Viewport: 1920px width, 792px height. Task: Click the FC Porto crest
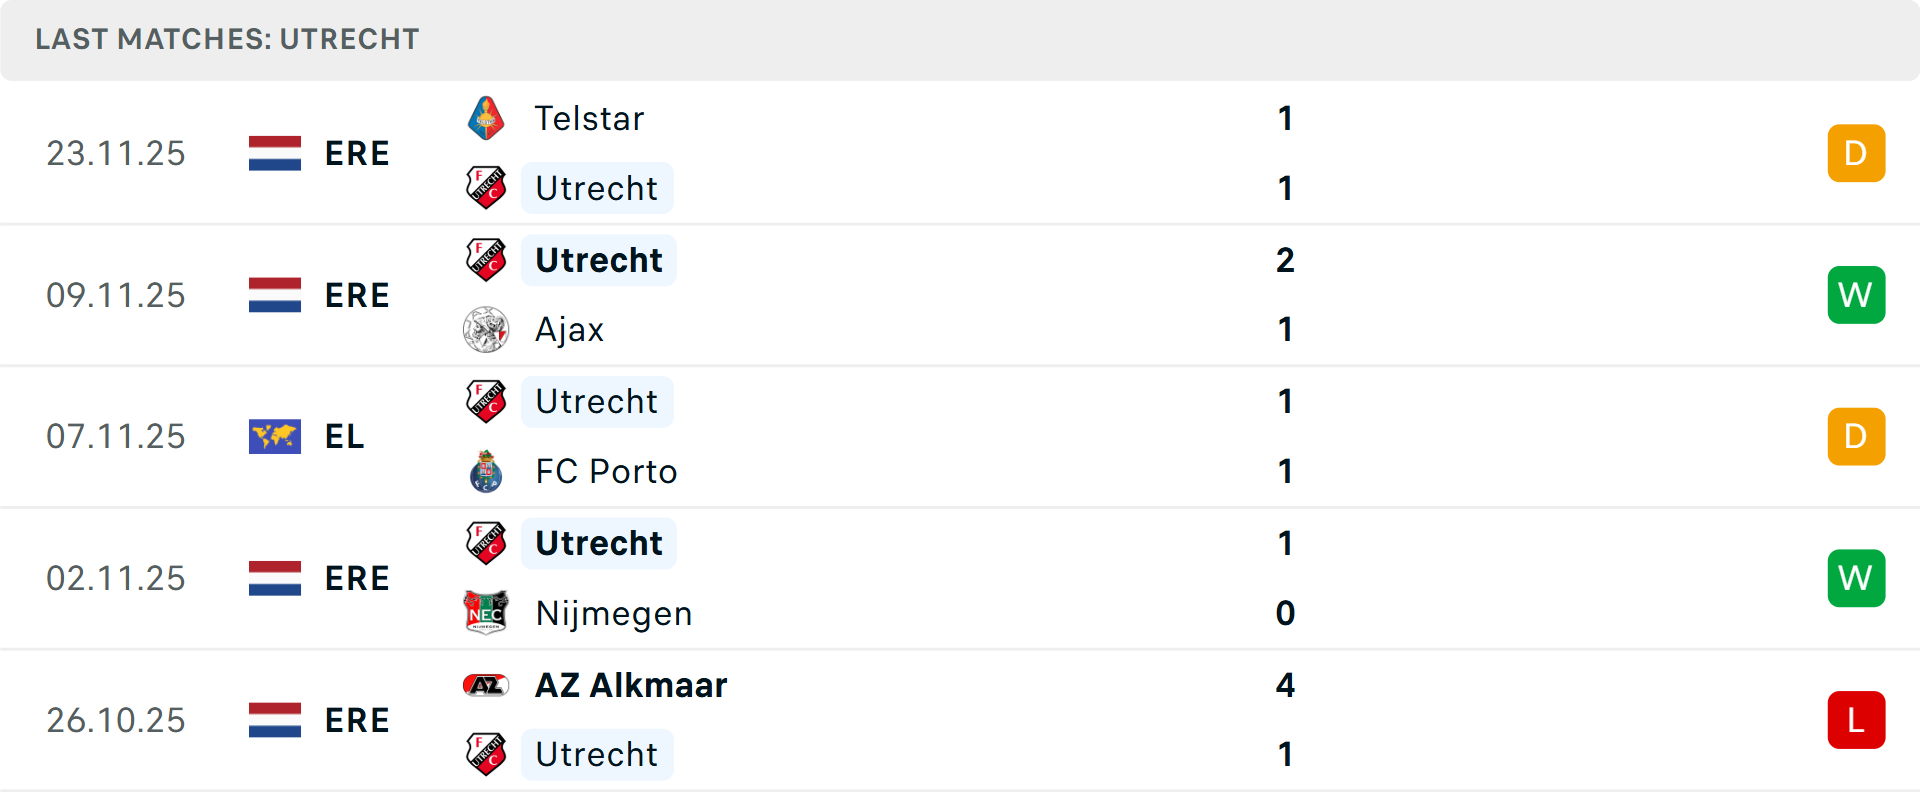[487, 471]
